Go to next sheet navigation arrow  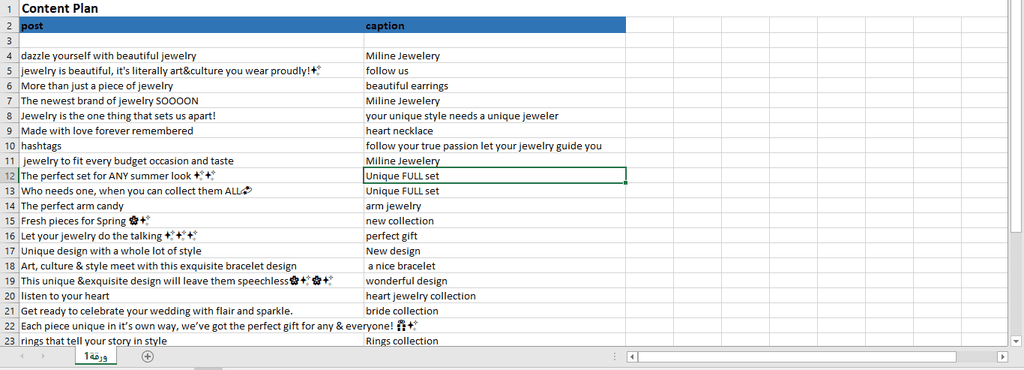tap(43, 356)
